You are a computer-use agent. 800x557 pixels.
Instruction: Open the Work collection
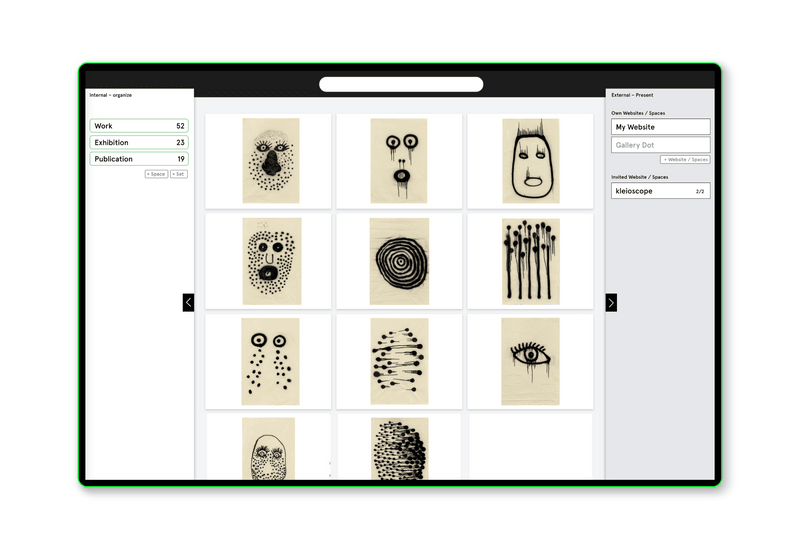click(139, 127)
